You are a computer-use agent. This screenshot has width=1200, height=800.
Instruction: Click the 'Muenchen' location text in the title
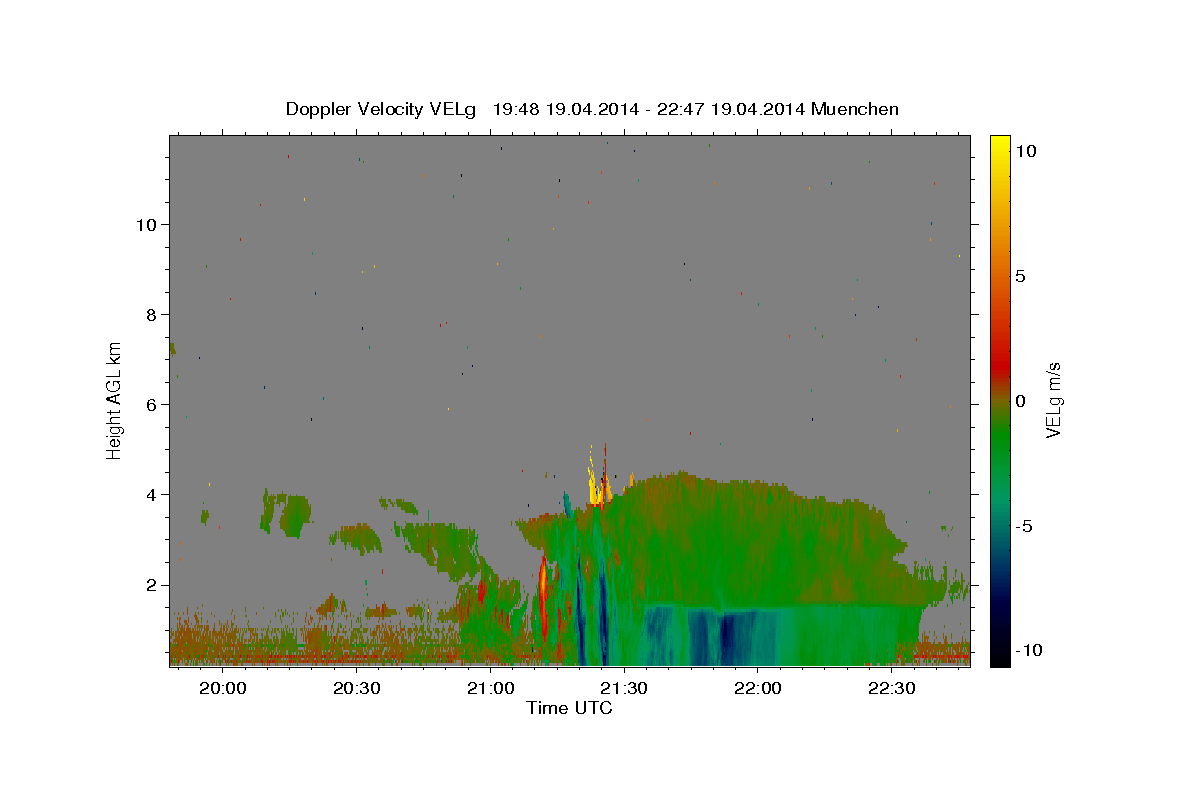coord(855,109)
